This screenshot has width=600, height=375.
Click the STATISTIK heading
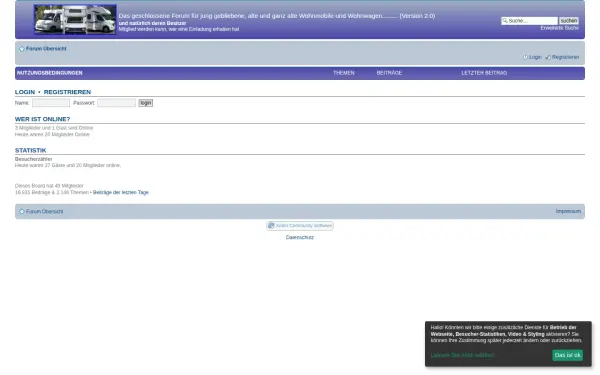pyautogui.click(x=31, y=150)
